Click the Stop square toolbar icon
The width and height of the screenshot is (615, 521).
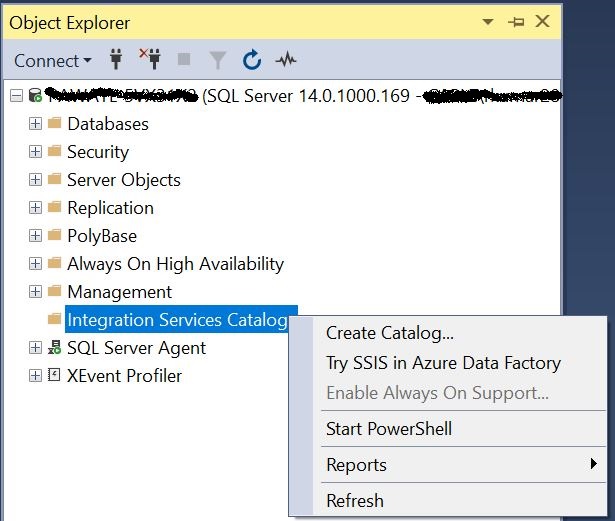(x=184, y=60)
